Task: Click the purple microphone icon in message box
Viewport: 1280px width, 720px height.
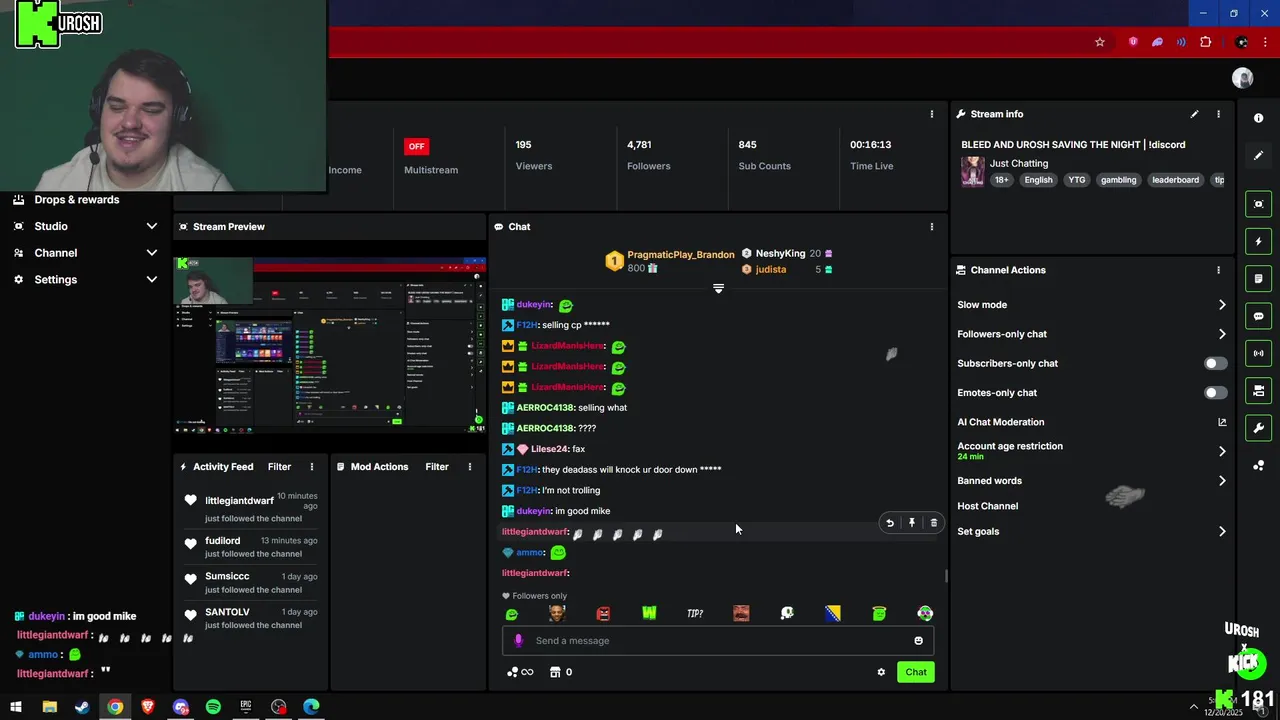Action: [x=518, y=641]
